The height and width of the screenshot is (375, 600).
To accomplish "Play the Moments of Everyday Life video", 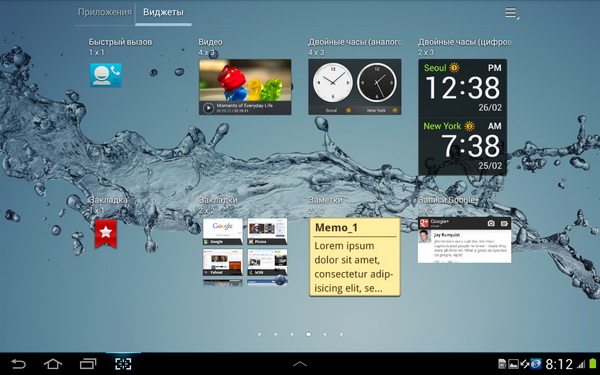I will click(208, 108).
